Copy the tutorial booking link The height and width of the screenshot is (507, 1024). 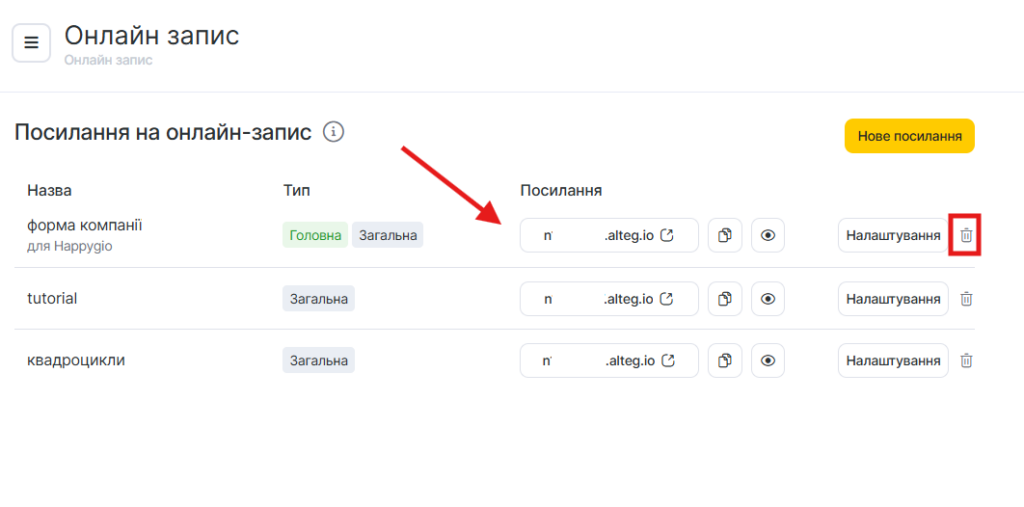pyautogui.click(x=725, y=299)
